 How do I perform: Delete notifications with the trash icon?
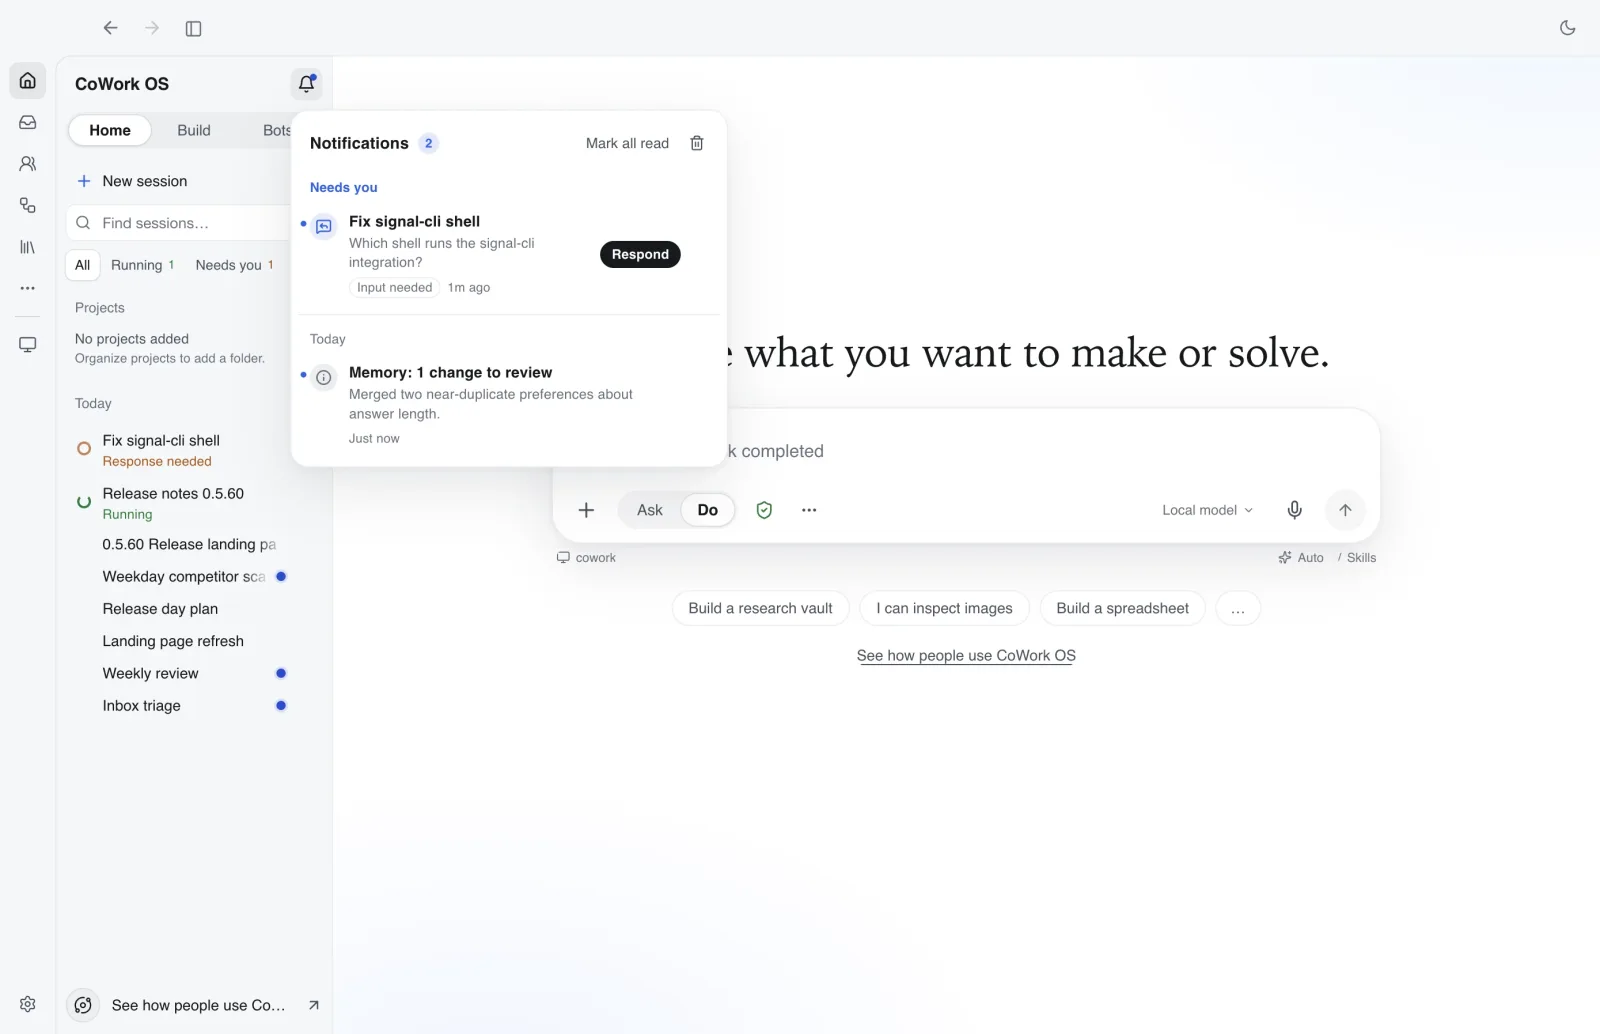click(697, 143)
